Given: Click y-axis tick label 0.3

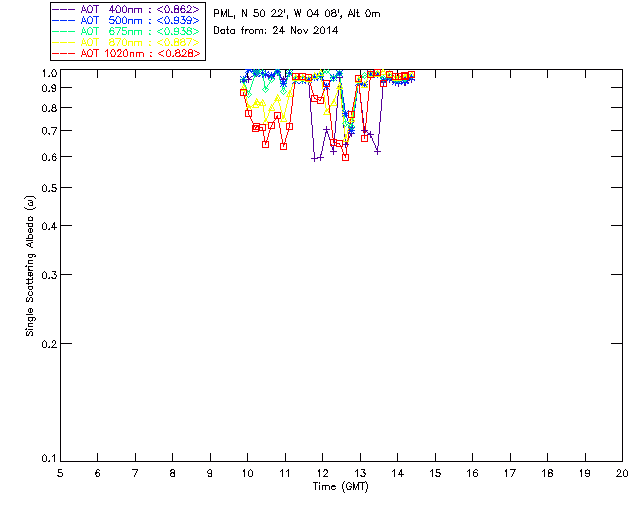Looking at the screenshot, I should point(49,275).
